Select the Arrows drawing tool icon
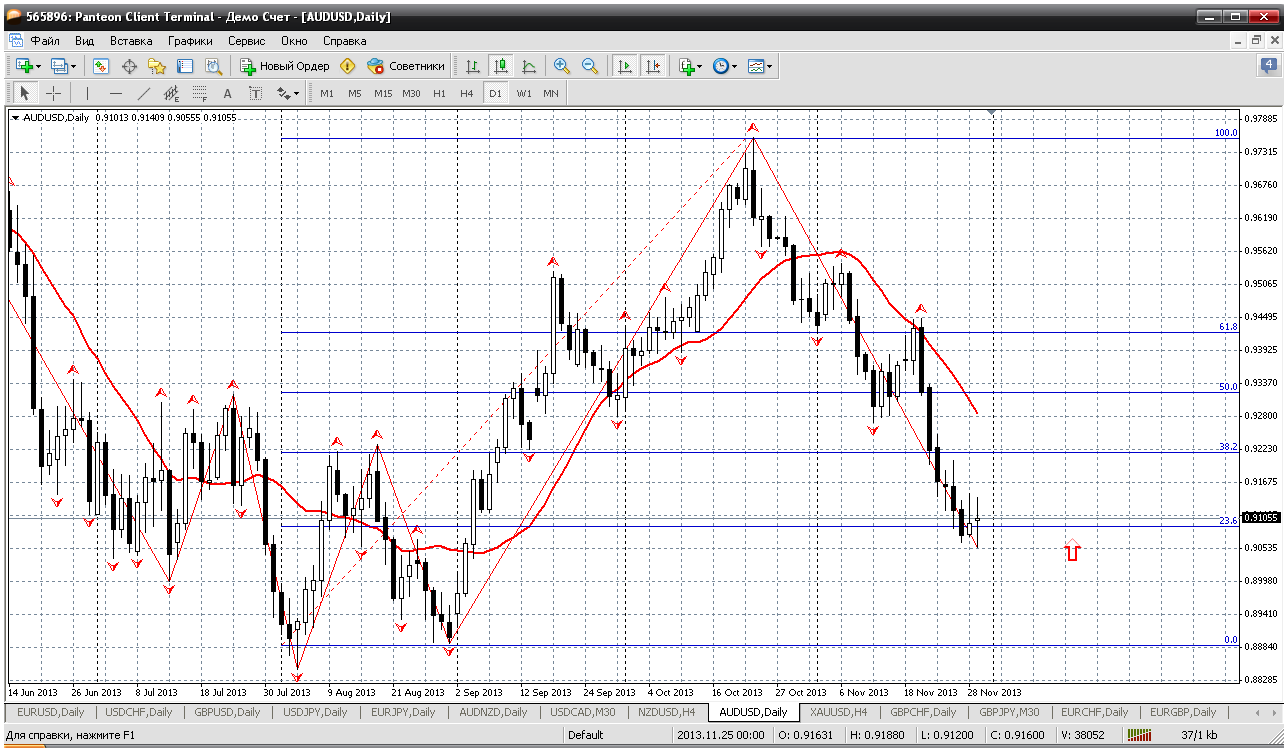 [x=283, y=93]
